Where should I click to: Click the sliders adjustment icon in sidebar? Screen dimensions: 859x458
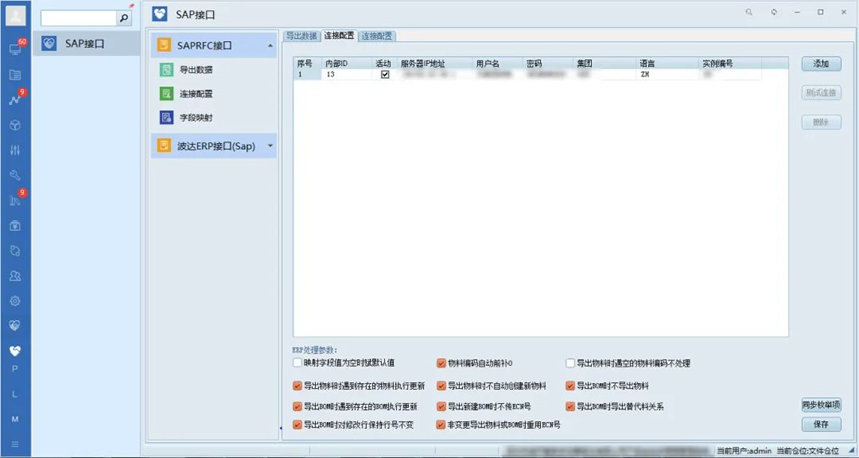[x=15, y=150]
